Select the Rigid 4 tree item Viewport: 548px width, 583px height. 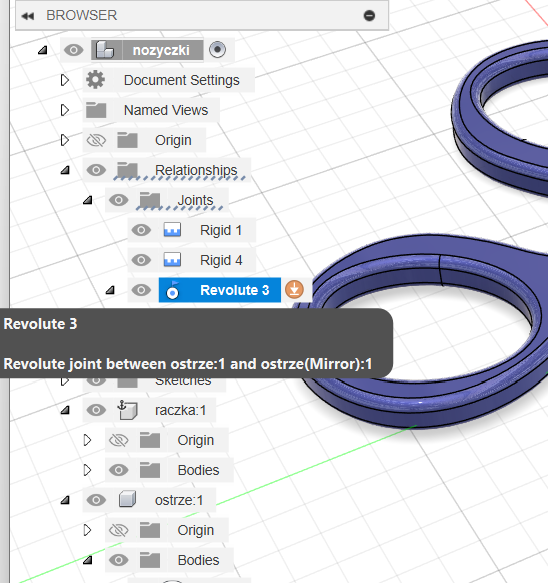[x=221, y=260]
